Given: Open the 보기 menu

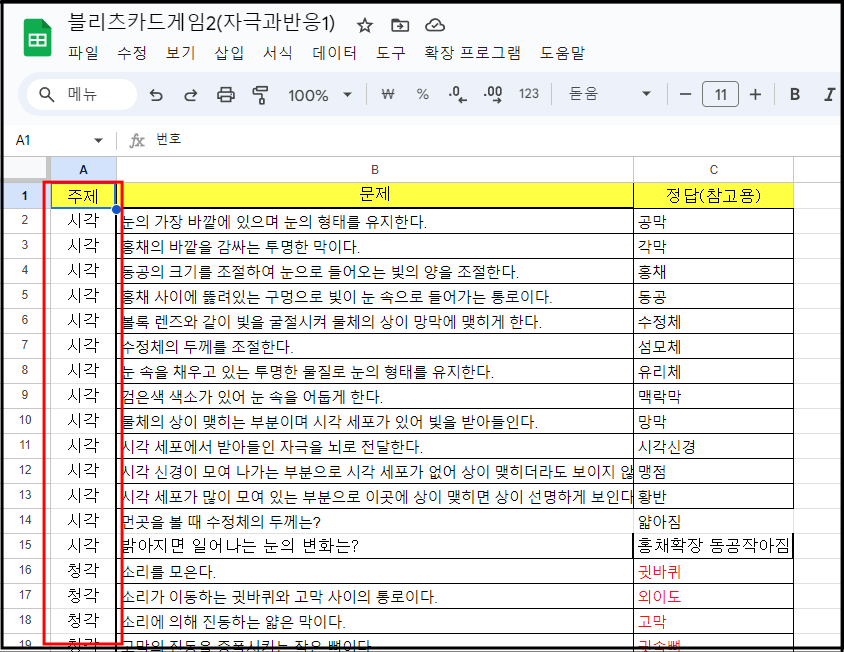Looking at the screenshot, I should [x=180, y=53].
